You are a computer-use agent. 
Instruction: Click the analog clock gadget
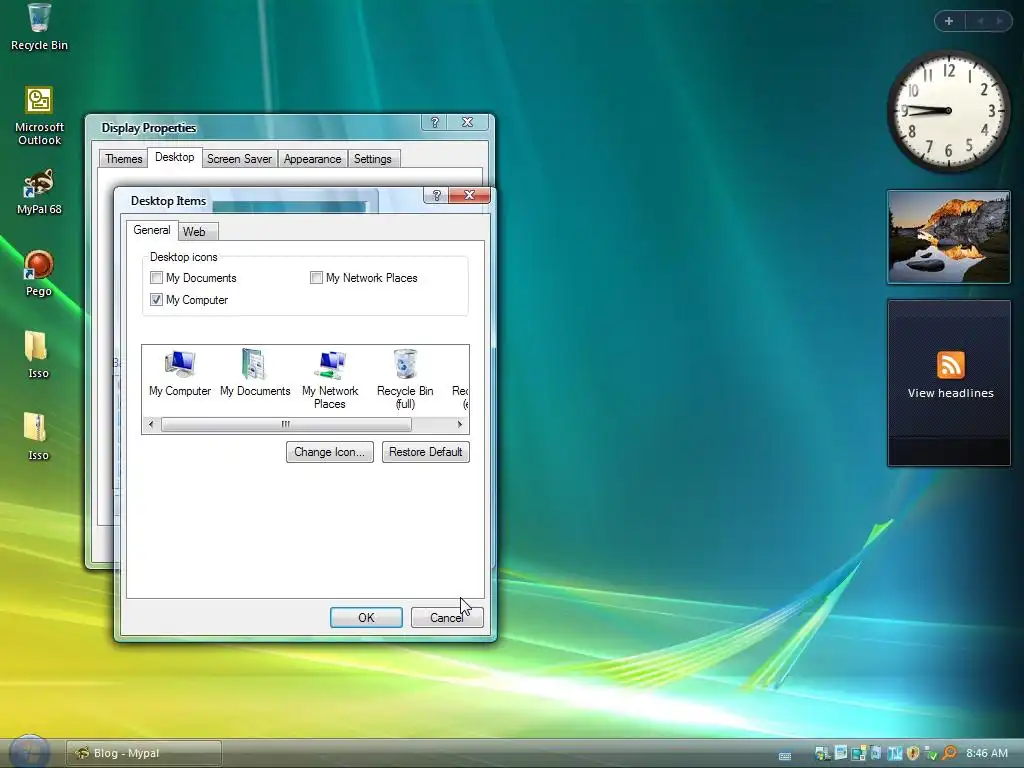(948, 111)
